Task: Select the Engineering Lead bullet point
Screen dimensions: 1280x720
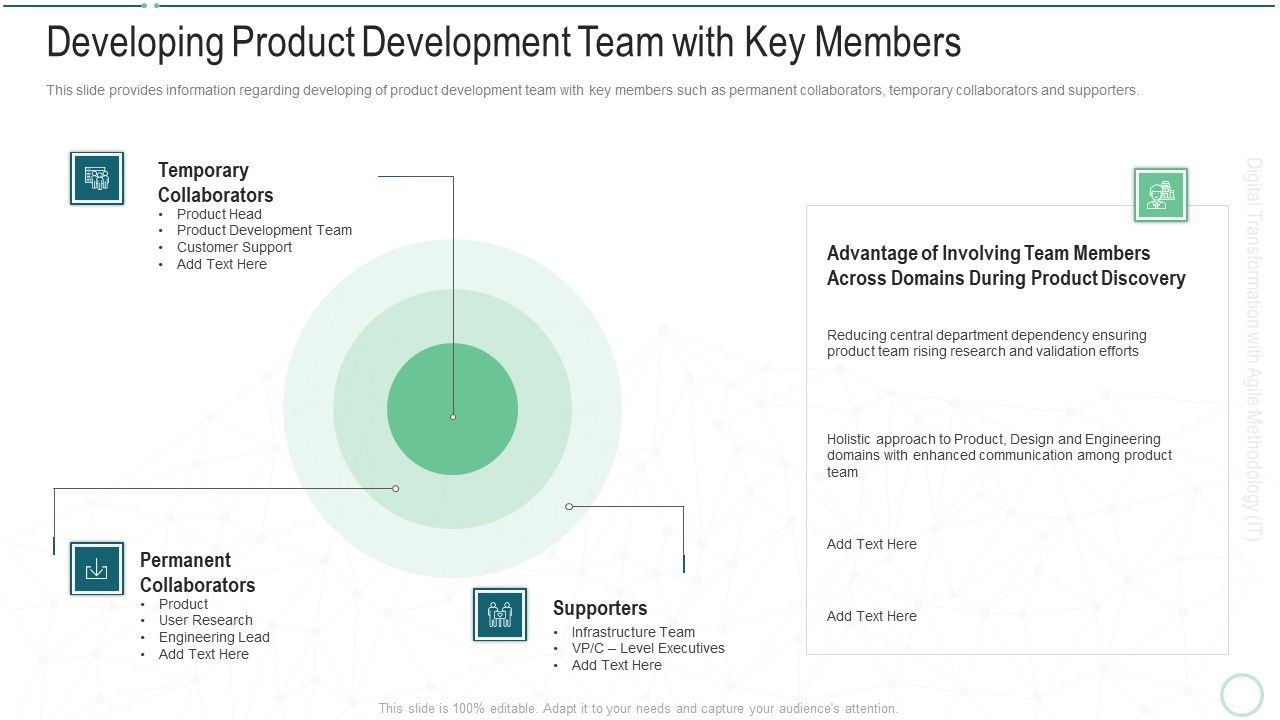Action: [214, 637]
